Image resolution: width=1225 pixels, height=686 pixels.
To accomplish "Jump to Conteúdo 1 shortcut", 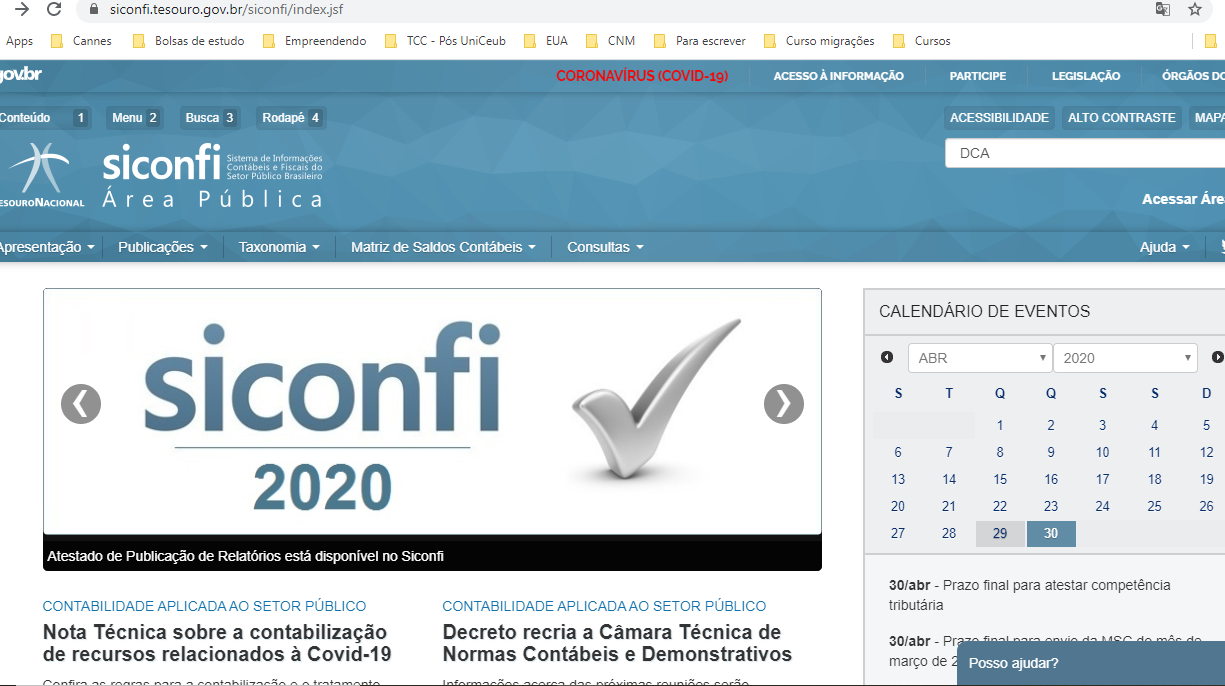I will (x=44, y=118).
